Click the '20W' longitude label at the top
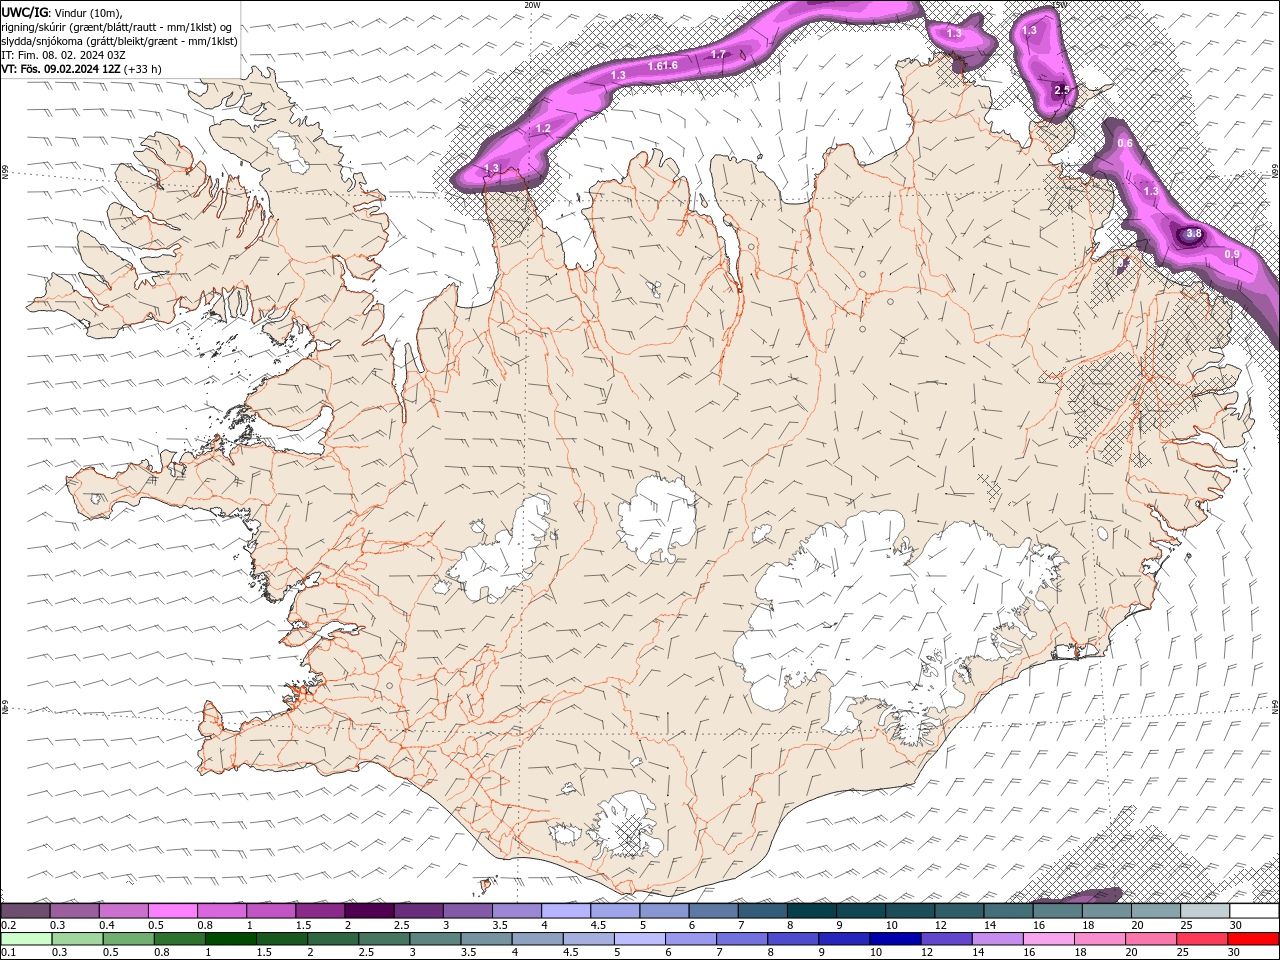 tap(532, 4)
